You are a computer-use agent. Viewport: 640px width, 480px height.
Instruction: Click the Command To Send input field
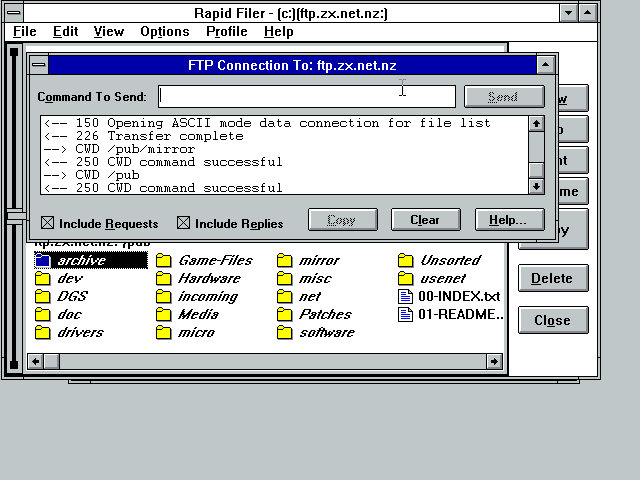306,97
